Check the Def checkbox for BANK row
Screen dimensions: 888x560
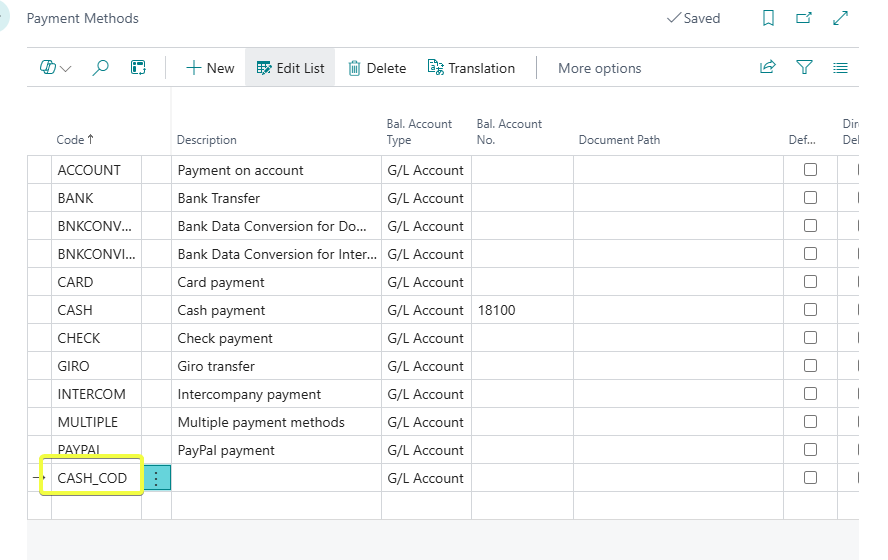[x=810, y=198]
